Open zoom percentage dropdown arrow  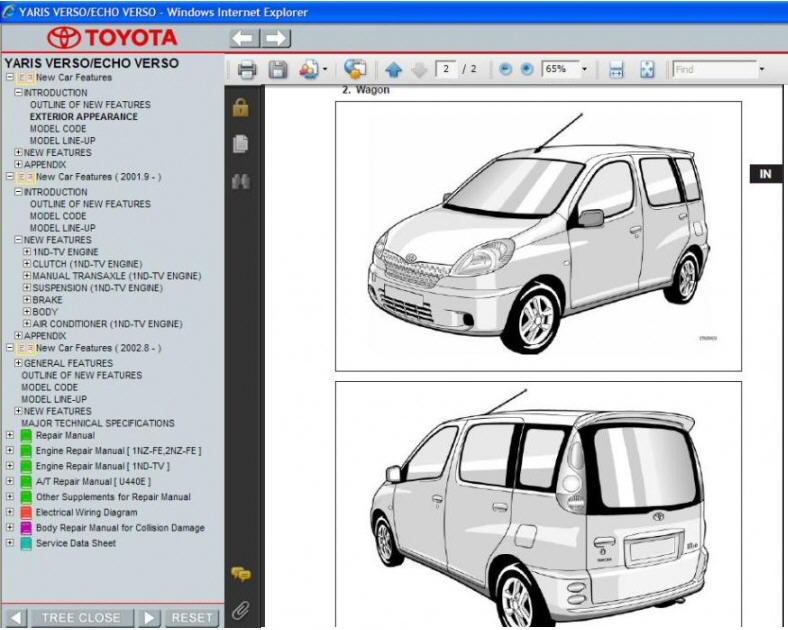tap(584, 69)
